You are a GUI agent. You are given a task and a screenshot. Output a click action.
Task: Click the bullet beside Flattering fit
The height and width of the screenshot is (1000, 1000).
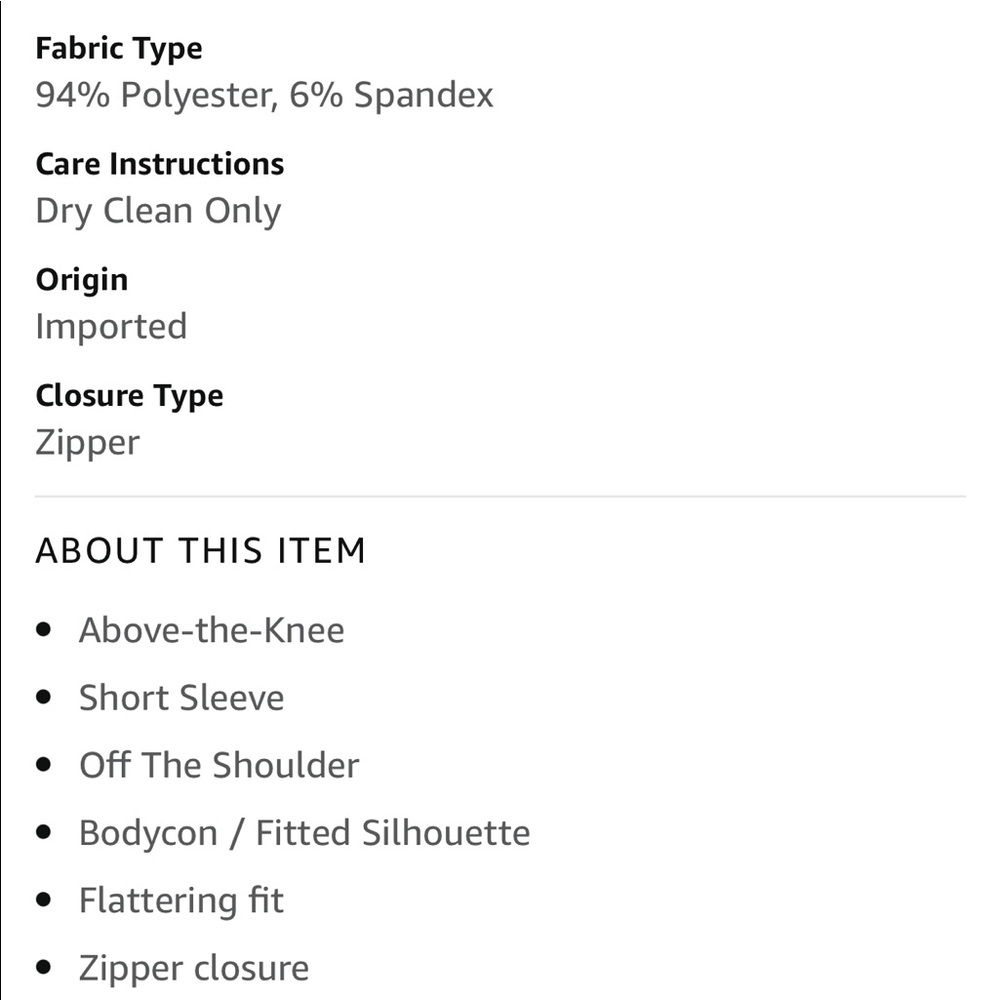point(43,901)
